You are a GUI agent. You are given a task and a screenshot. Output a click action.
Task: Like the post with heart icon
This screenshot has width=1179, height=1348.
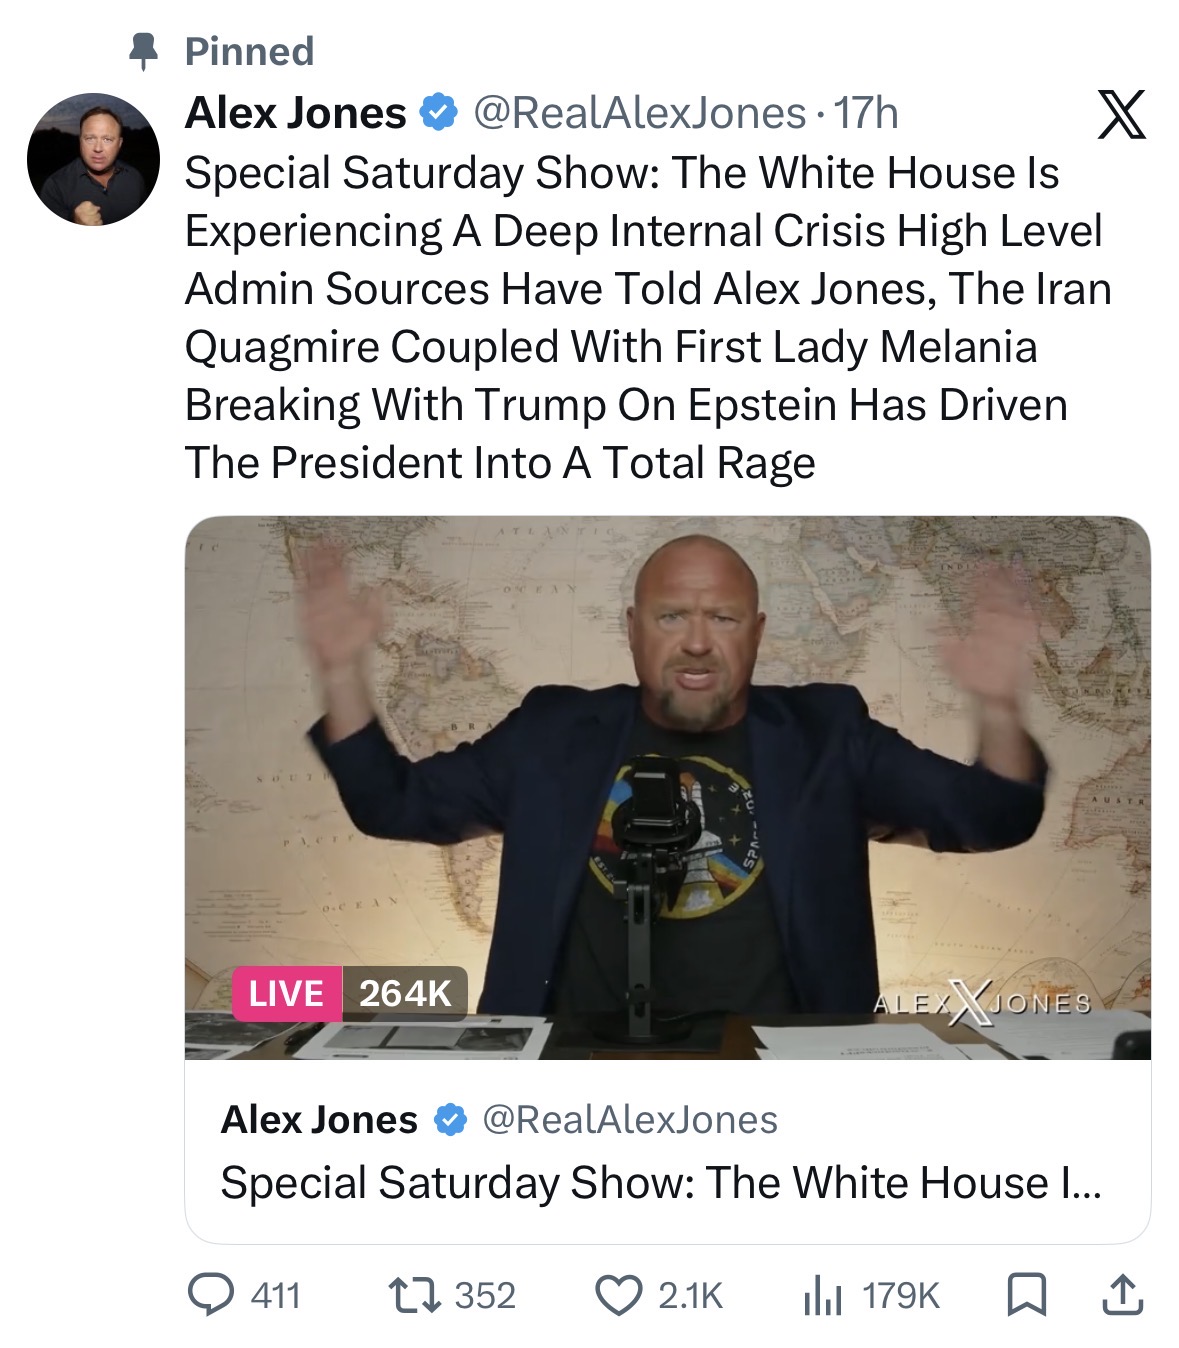pyautogui.click(x=619, y=1295)
